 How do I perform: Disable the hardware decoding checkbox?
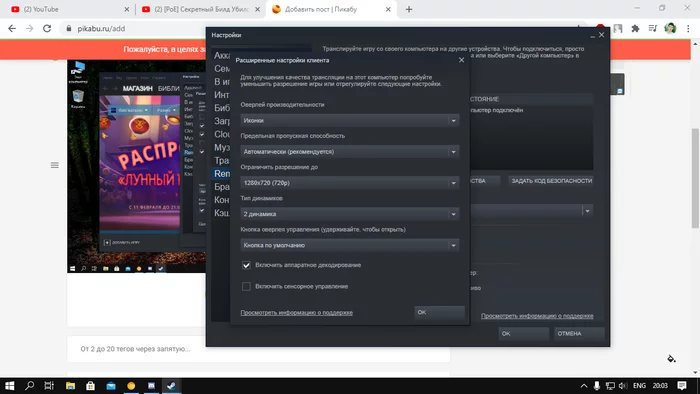point(246,265)
